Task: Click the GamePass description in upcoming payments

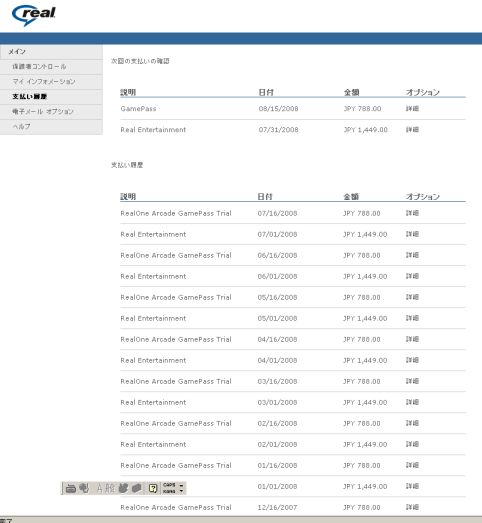Action: pyautogui.click(x=138, y=109)
